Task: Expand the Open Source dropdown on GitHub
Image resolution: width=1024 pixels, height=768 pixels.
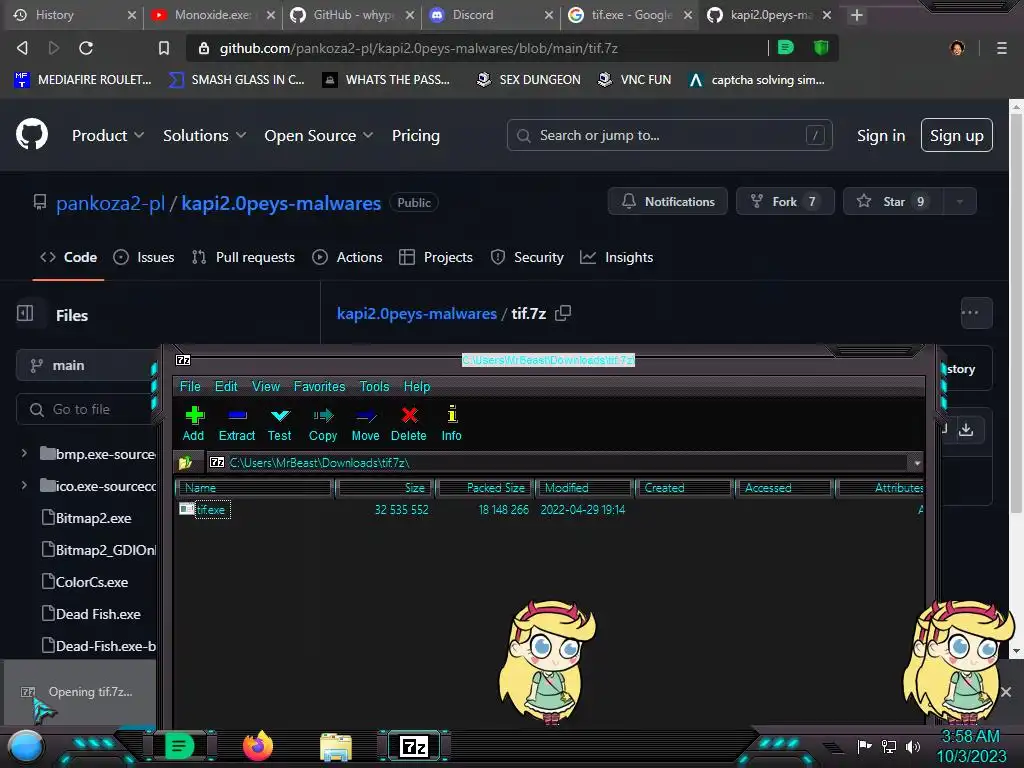Action: (319, 135)
